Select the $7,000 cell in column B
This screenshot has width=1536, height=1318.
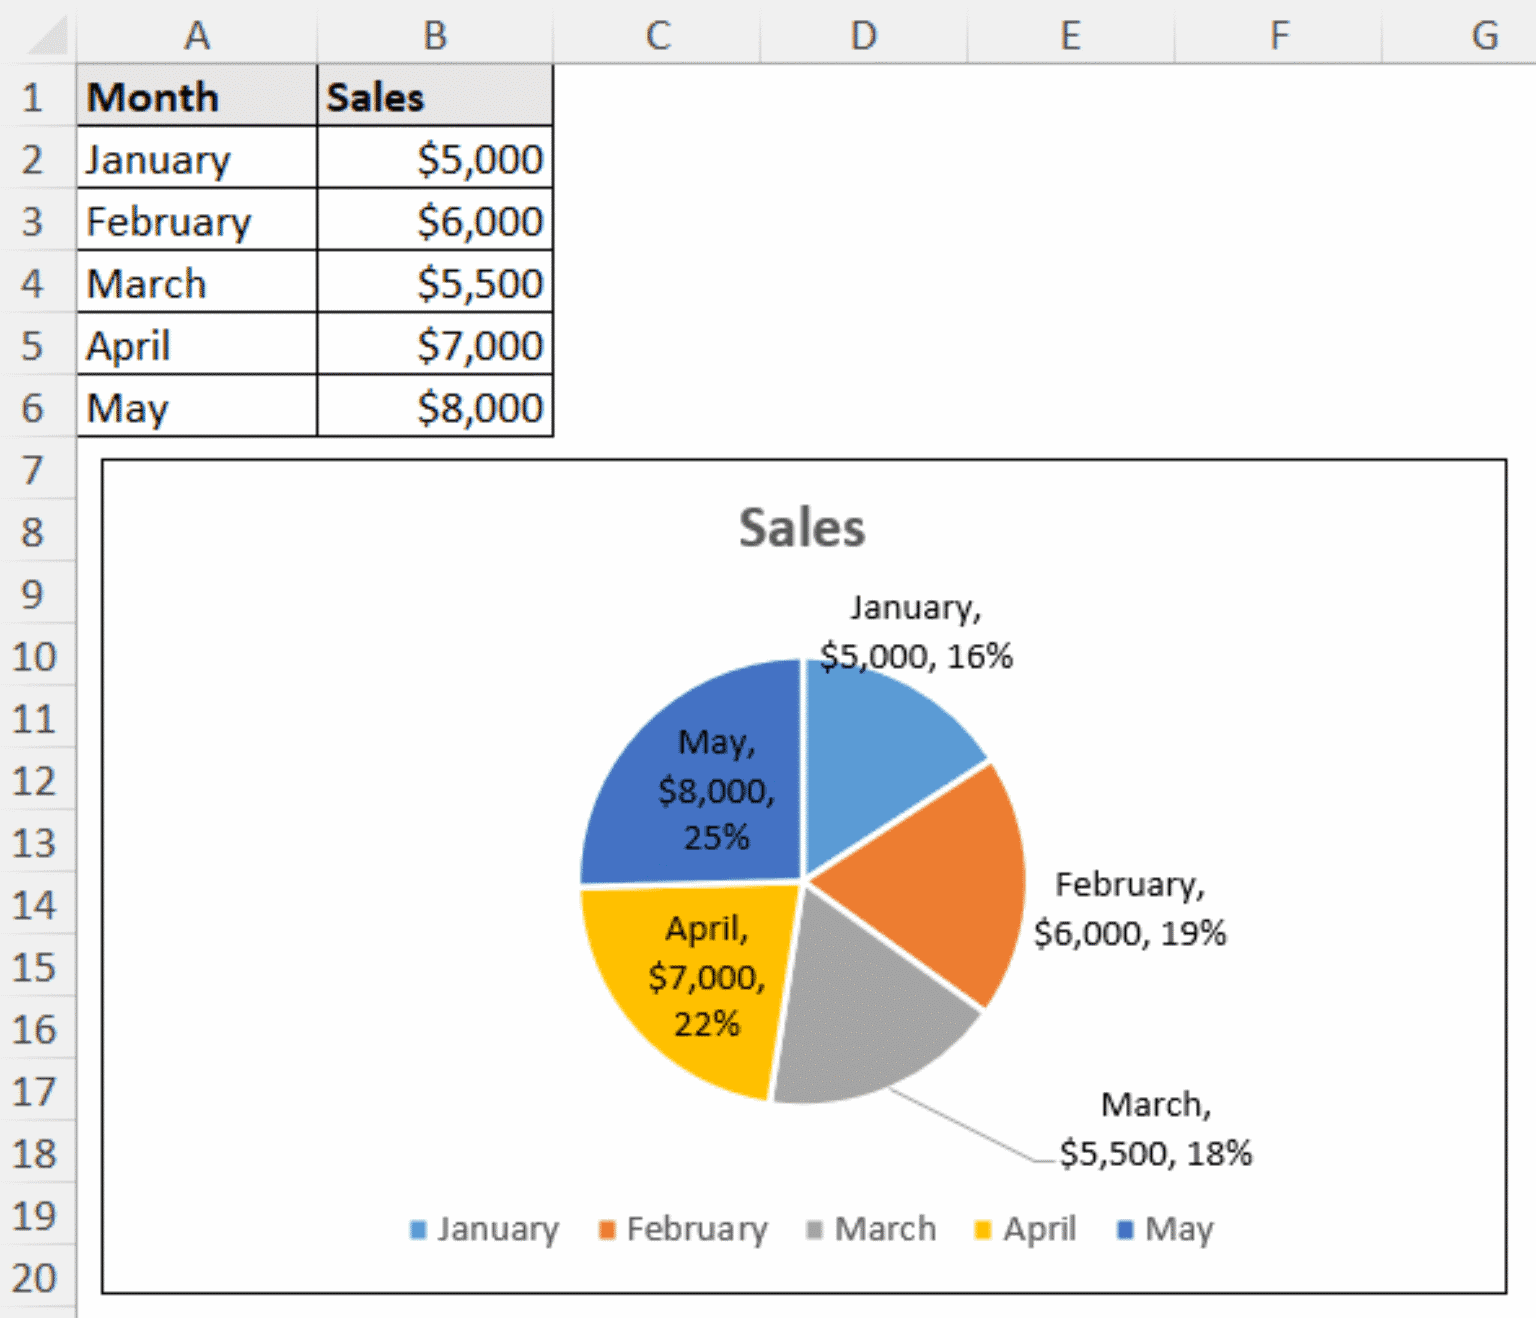pos(435,345)
